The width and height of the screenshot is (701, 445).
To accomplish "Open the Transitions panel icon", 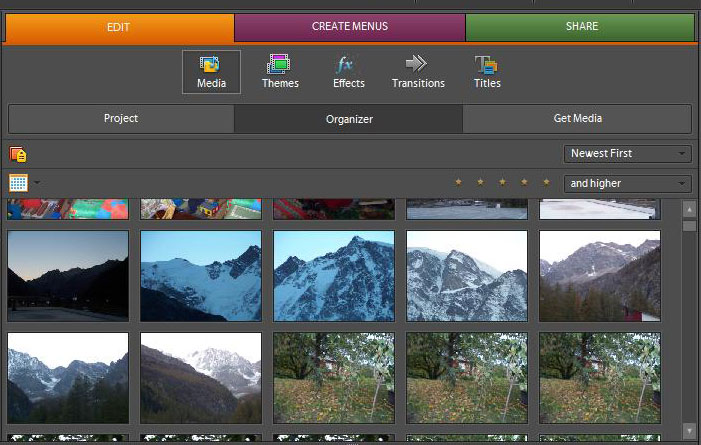I will pyautogui.click(x=418, y=72).
